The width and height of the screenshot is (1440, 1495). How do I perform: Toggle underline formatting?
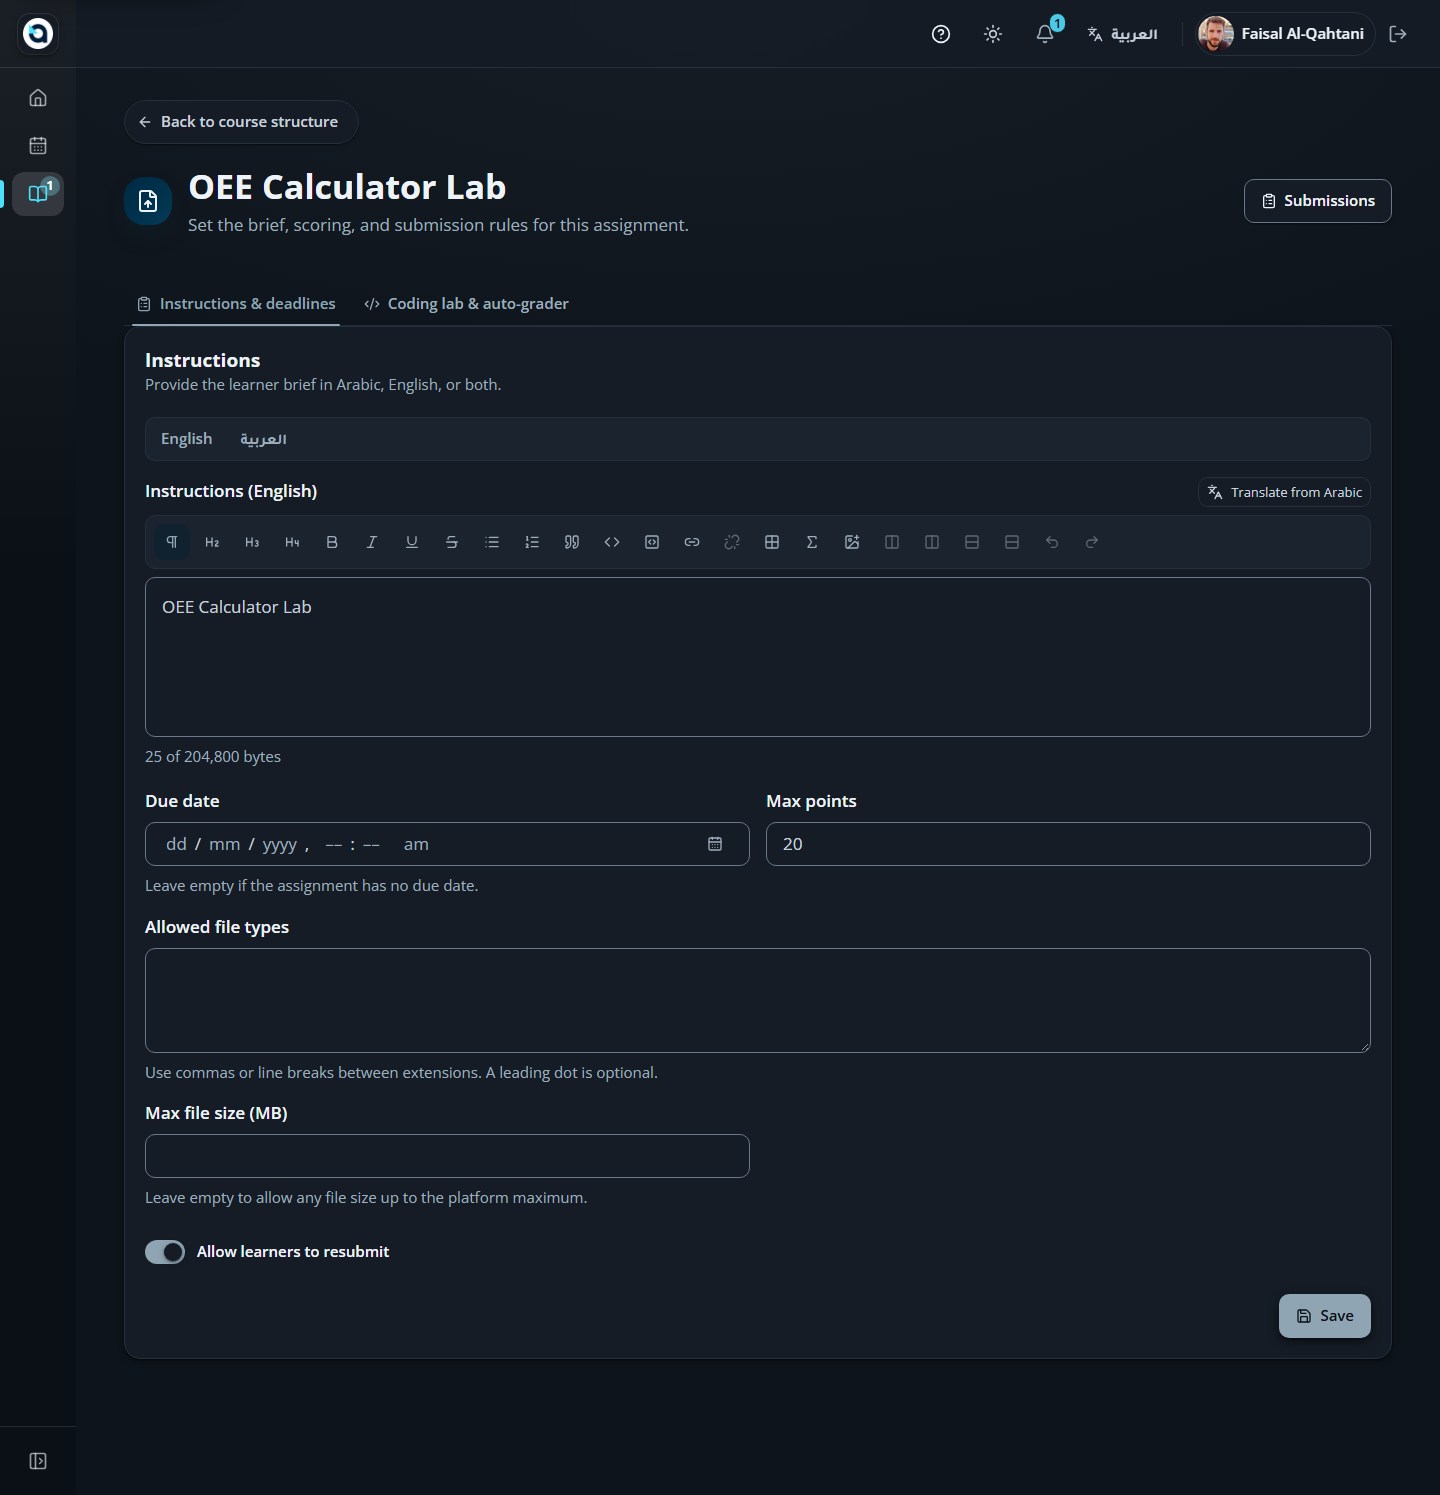coord(412,542)
